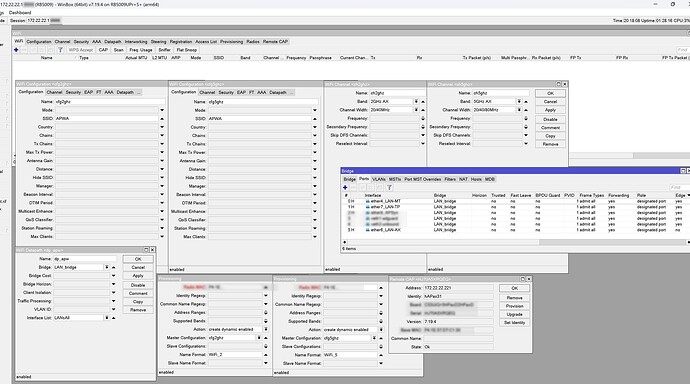This screenshot has width=690, height=384.
Task: Click OK in the WiFi Channel ch5ghz window
Action: tap(550, 93)
